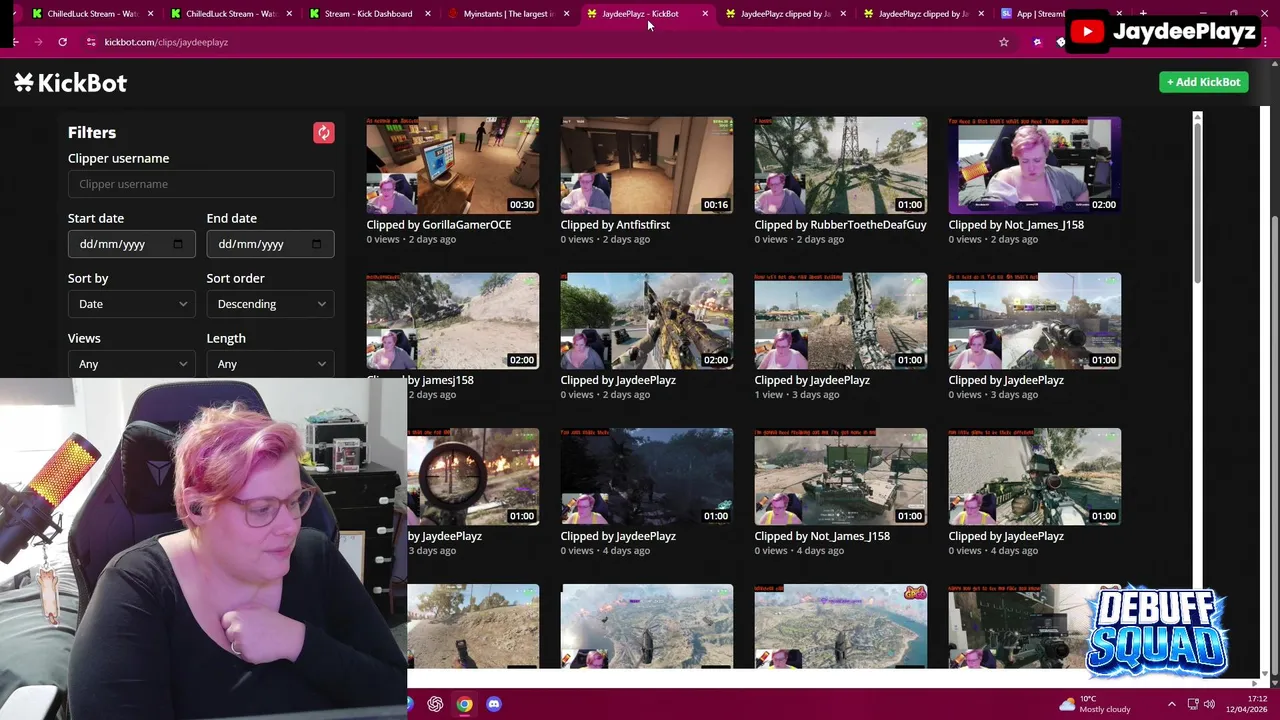Viewport: 1280px width, 720px height.
Task: Reset filters with the red refresh icon
Action: [x=323, y=133]
